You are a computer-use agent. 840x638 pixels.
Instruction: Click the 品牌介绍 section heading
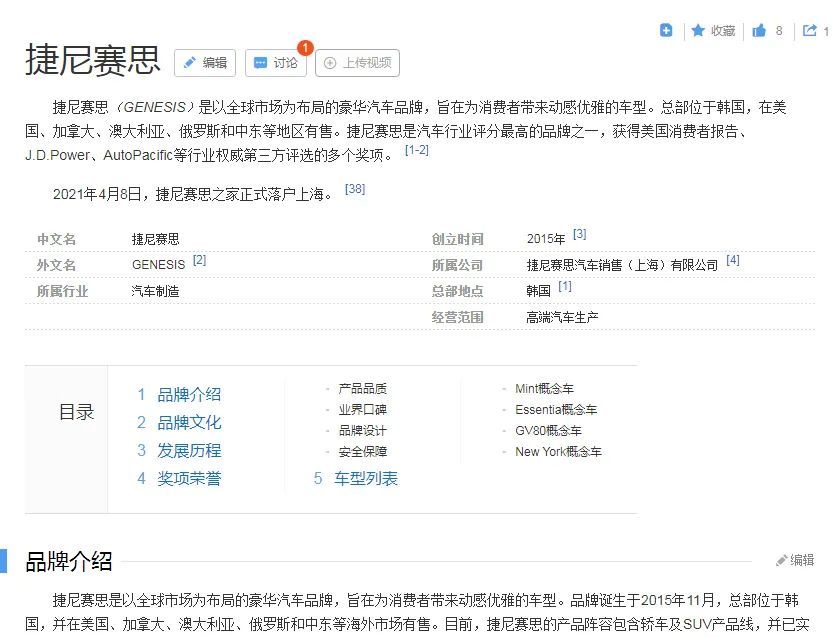[x=69, y=561]
